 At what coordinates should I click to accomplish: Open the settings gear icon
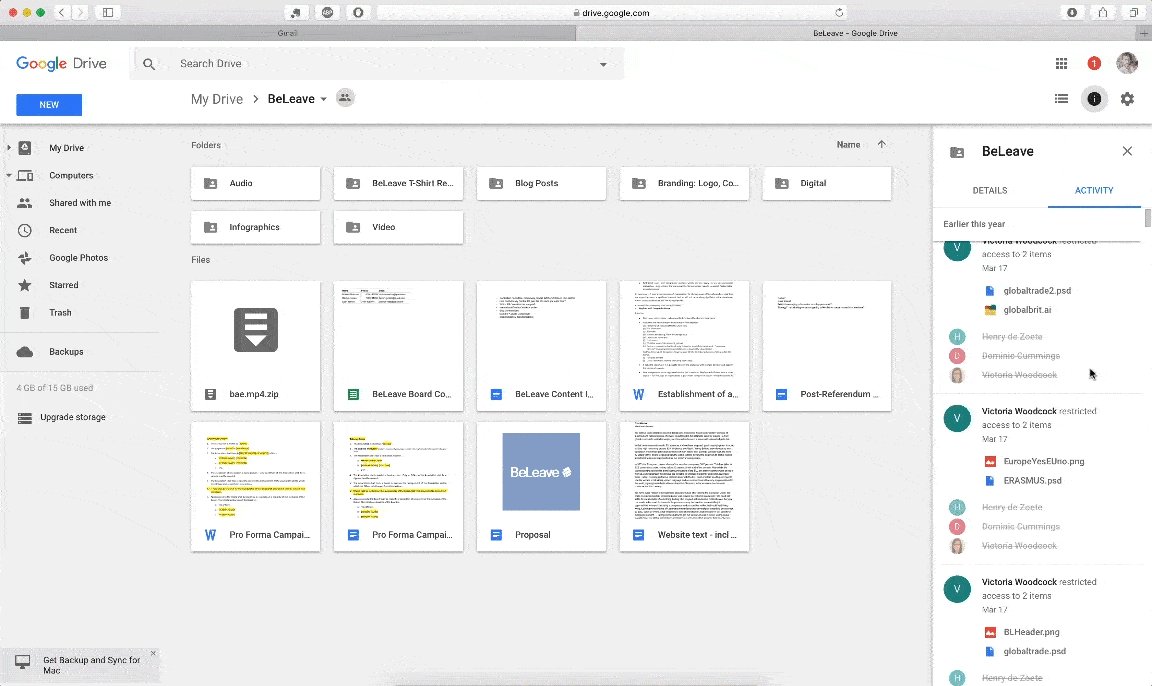(x=1127, y=98)
